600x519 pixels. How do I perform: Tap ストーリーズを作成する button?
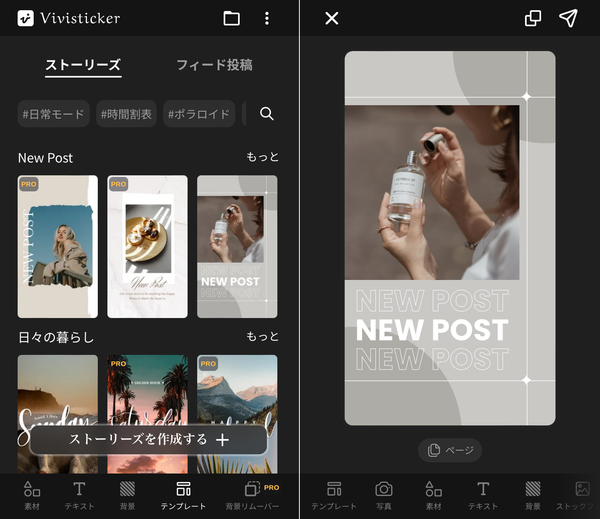tap(148, 440)
